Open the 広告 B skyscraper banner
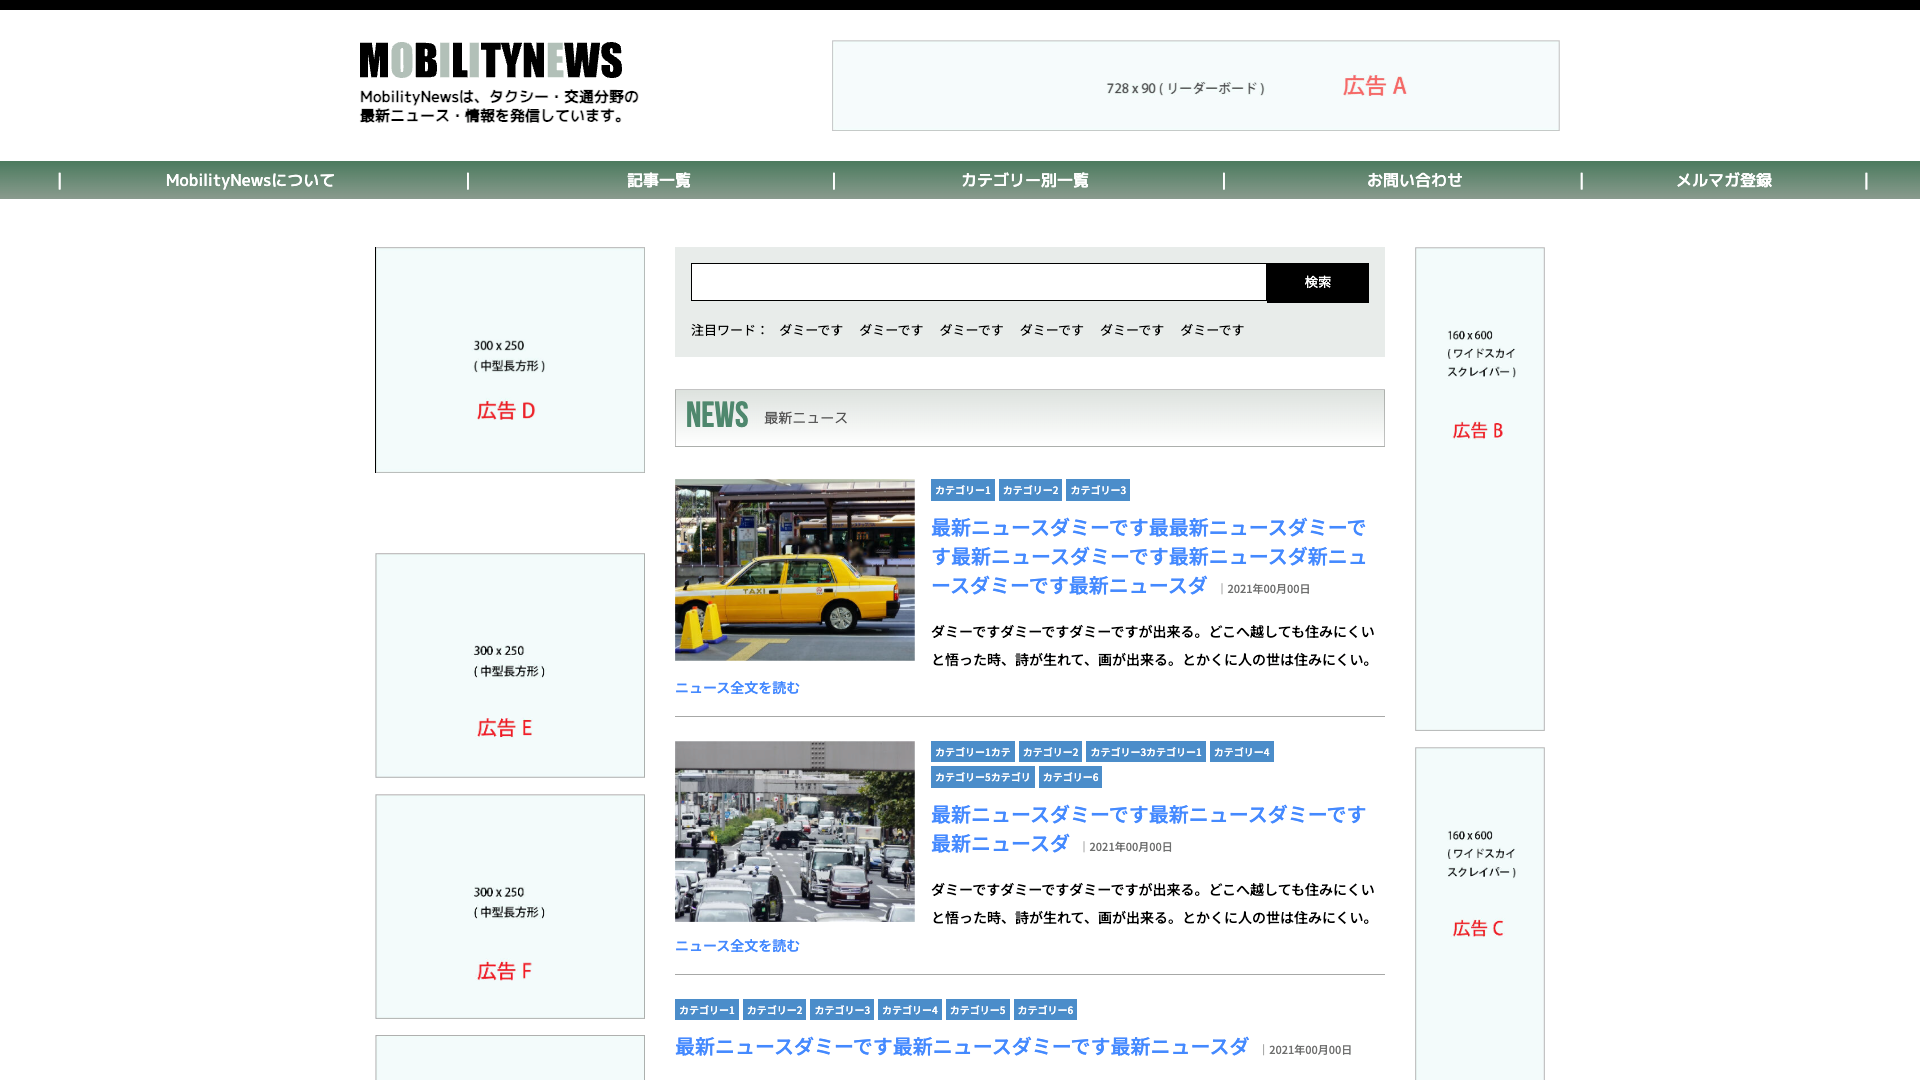This screenshot has width=1920, height=1080. click(x=1479, y=488)
